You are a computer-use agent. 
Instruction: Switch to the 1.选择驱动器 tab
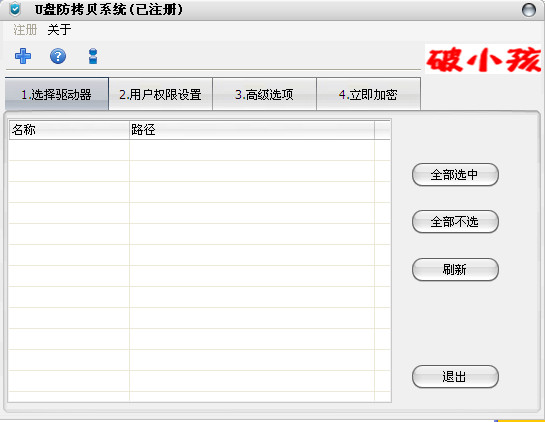(x=57, y=94)
